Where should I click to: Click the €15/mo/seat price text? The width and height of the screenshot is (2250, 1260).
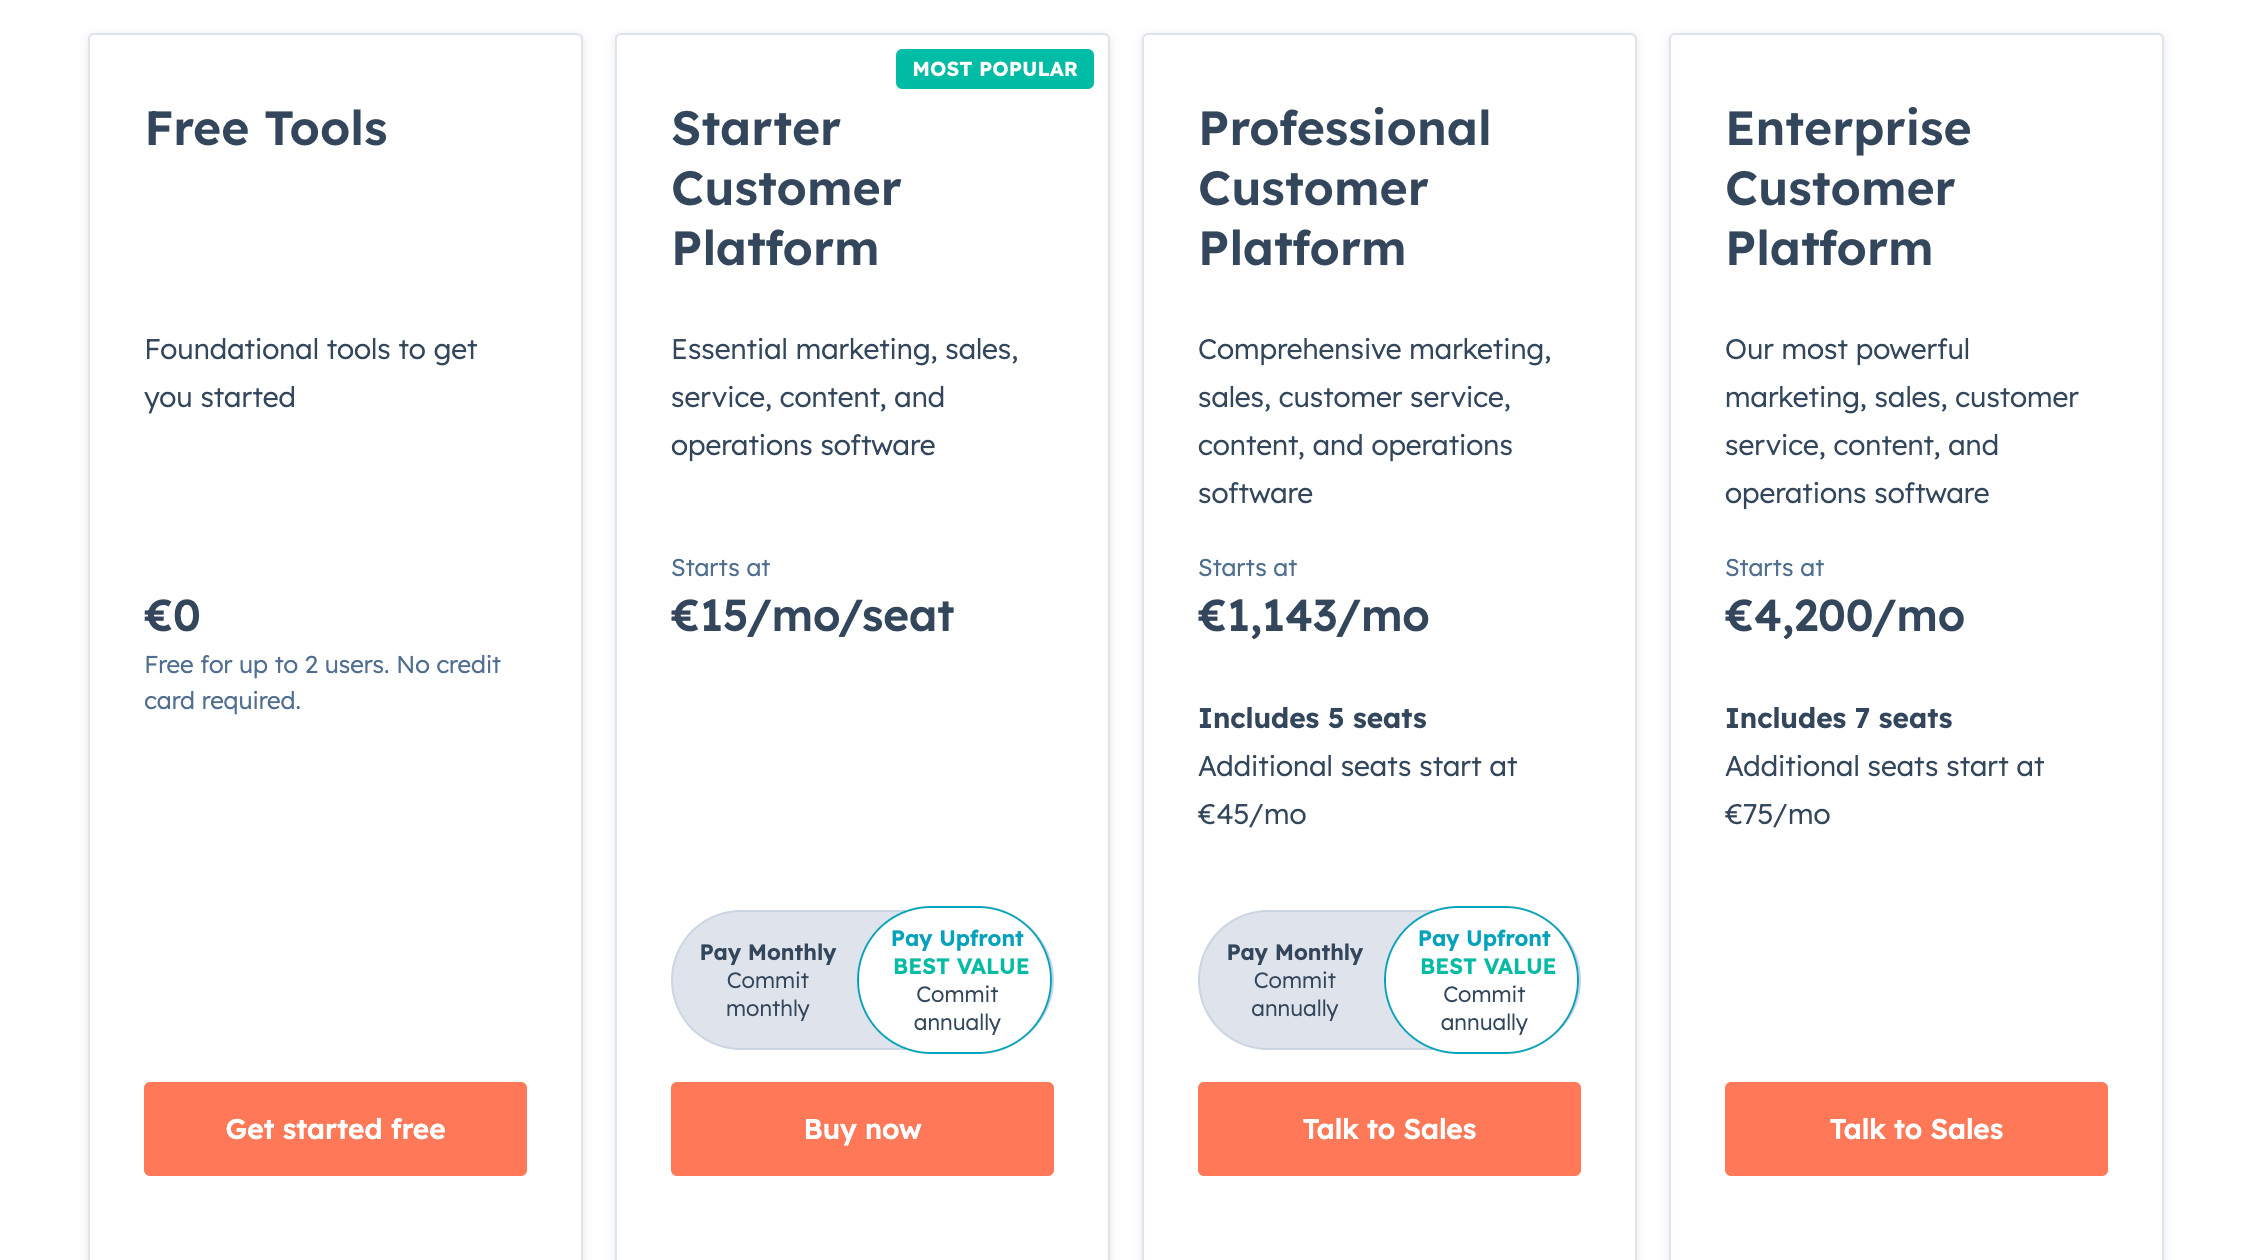[x=812, y=616]
